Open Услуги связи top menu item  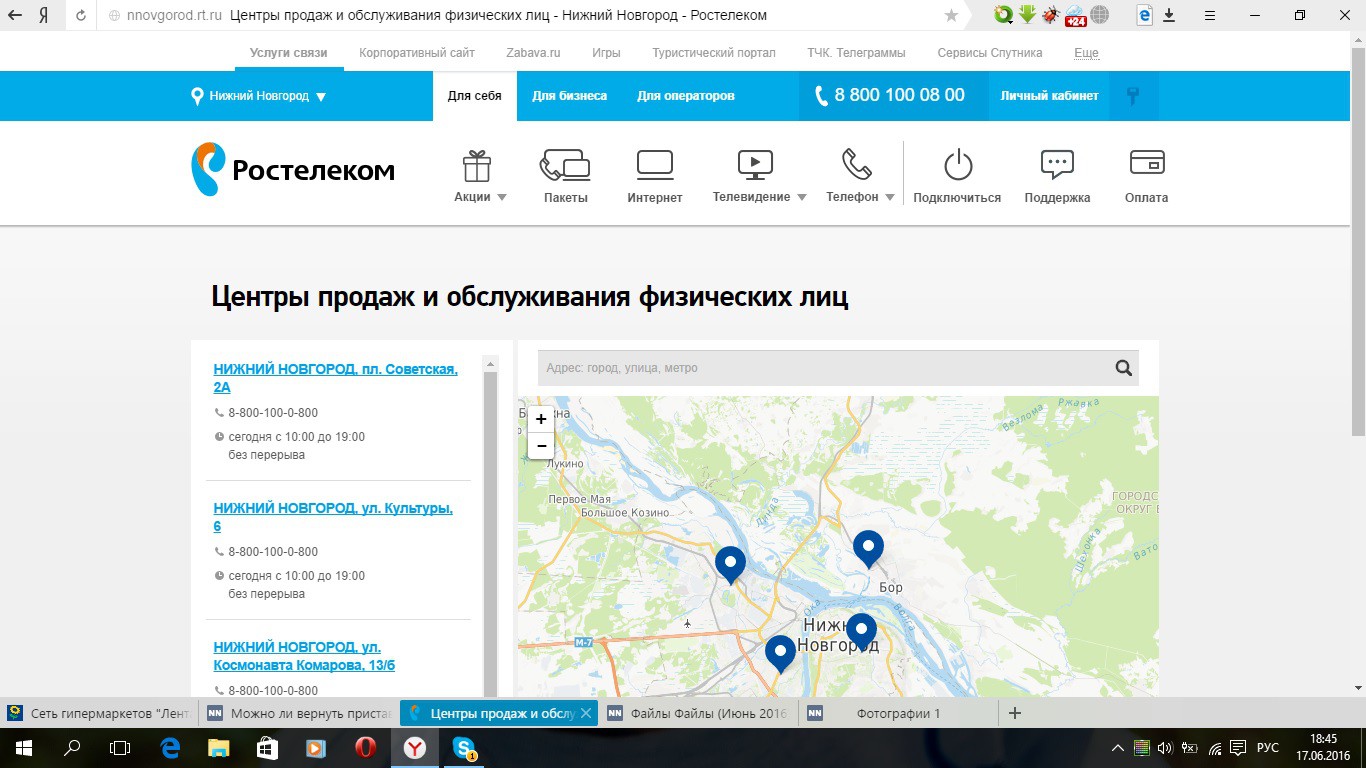289,53
